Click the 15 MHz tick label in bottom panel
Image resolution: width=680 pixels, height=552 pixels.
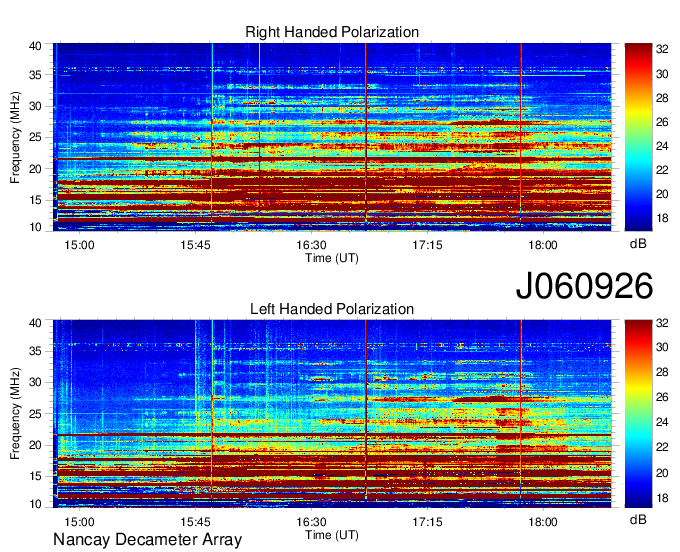(36, 477)
